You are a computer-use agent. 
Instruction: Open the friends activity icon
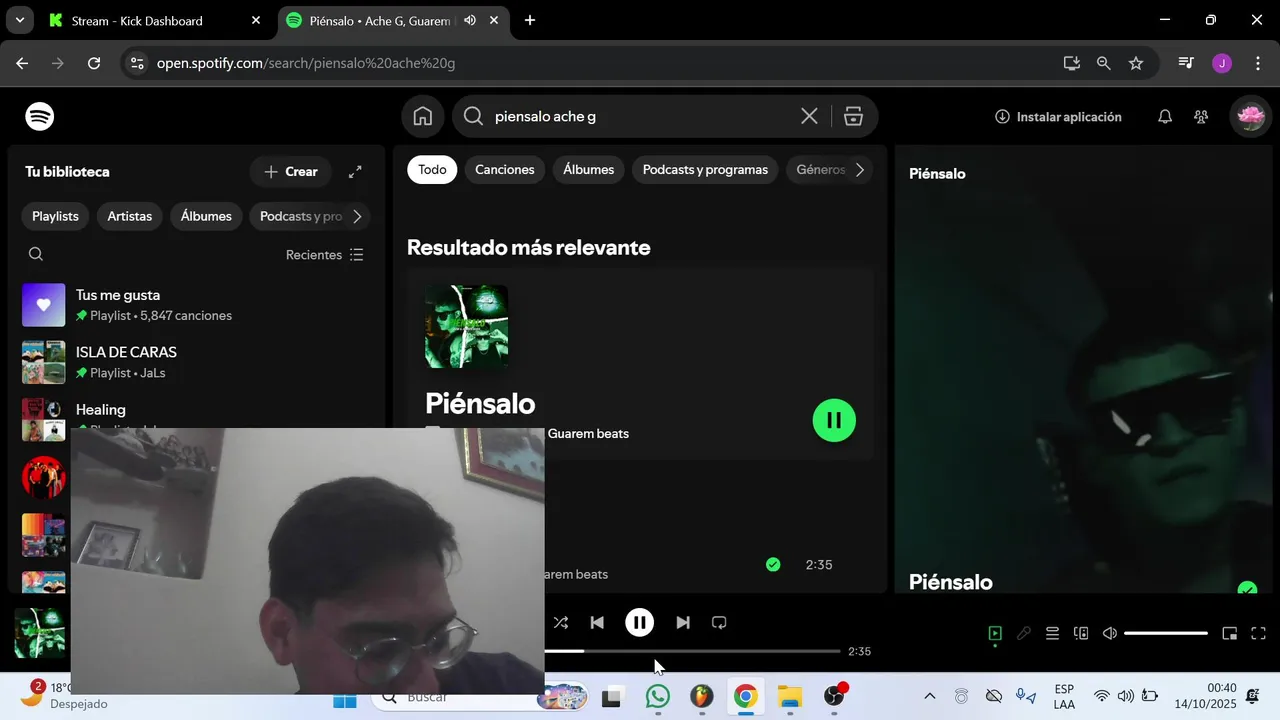[x=1201, y=117]
